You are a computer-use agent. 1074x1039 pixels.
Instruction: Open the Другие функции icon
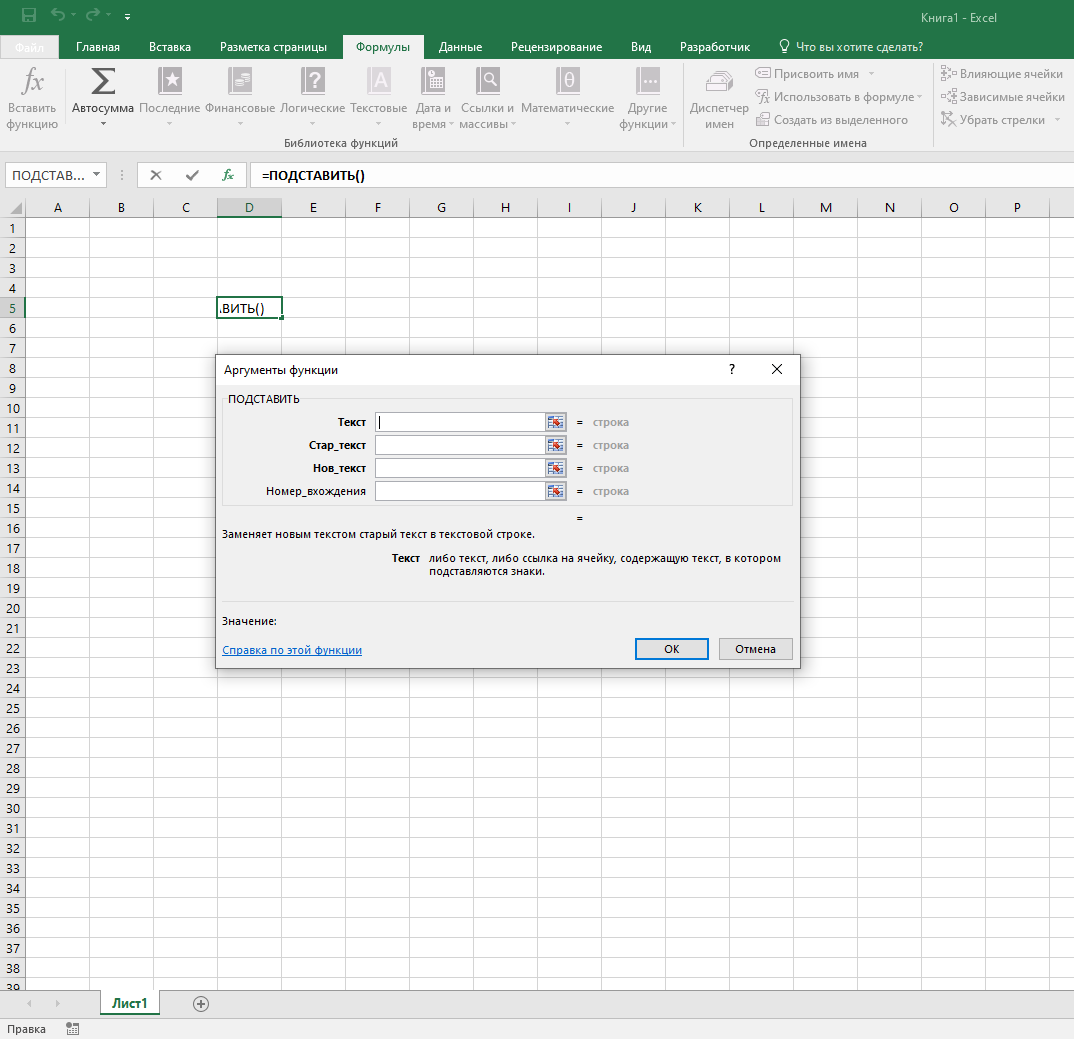point(647,82)
